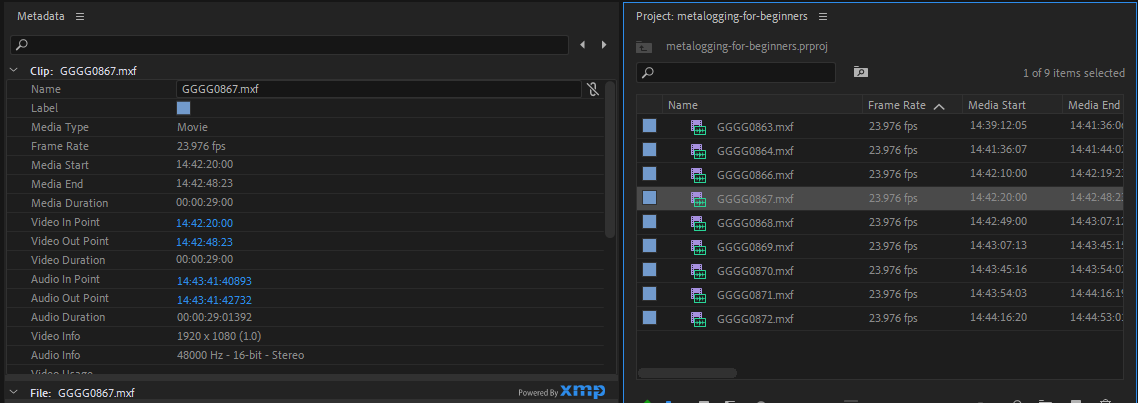Collapse the Clip: GGGG0867.mxf section
1138x403 pixels.
coord(13,71)
